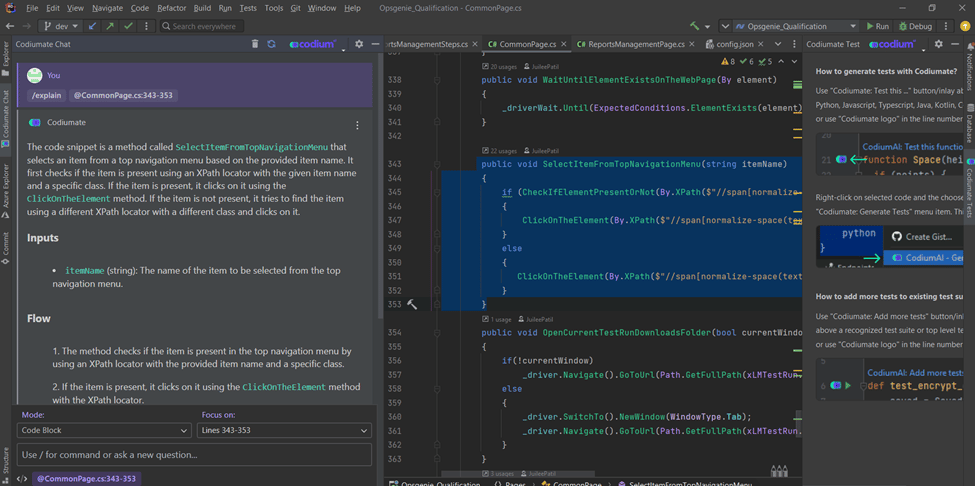The width and height of the screenshot is (975, 486).
Task: Click the Debug button
Action: coord(915,26)
